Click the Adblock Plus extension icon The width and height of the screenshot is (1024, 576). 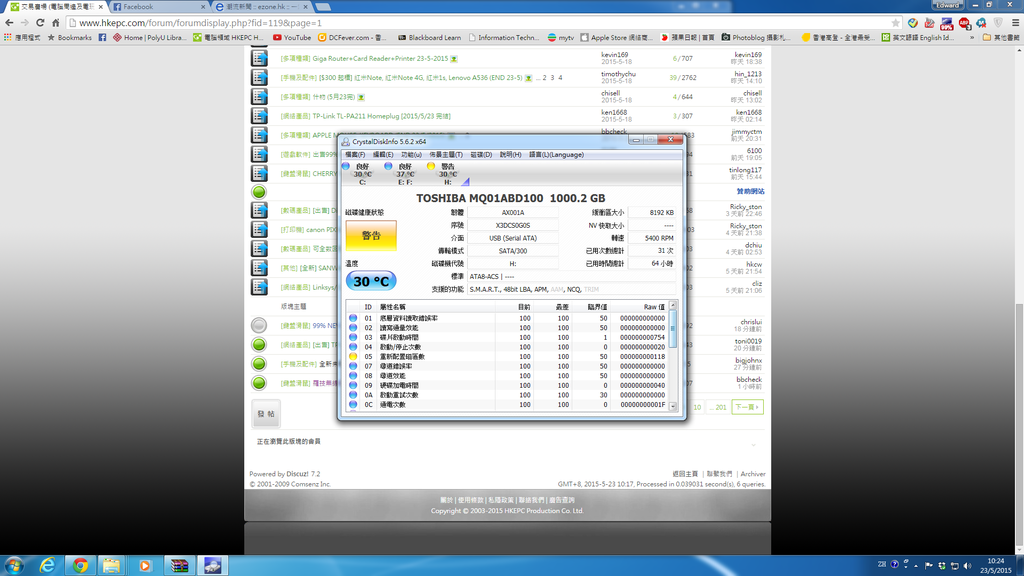pos(965,23)
